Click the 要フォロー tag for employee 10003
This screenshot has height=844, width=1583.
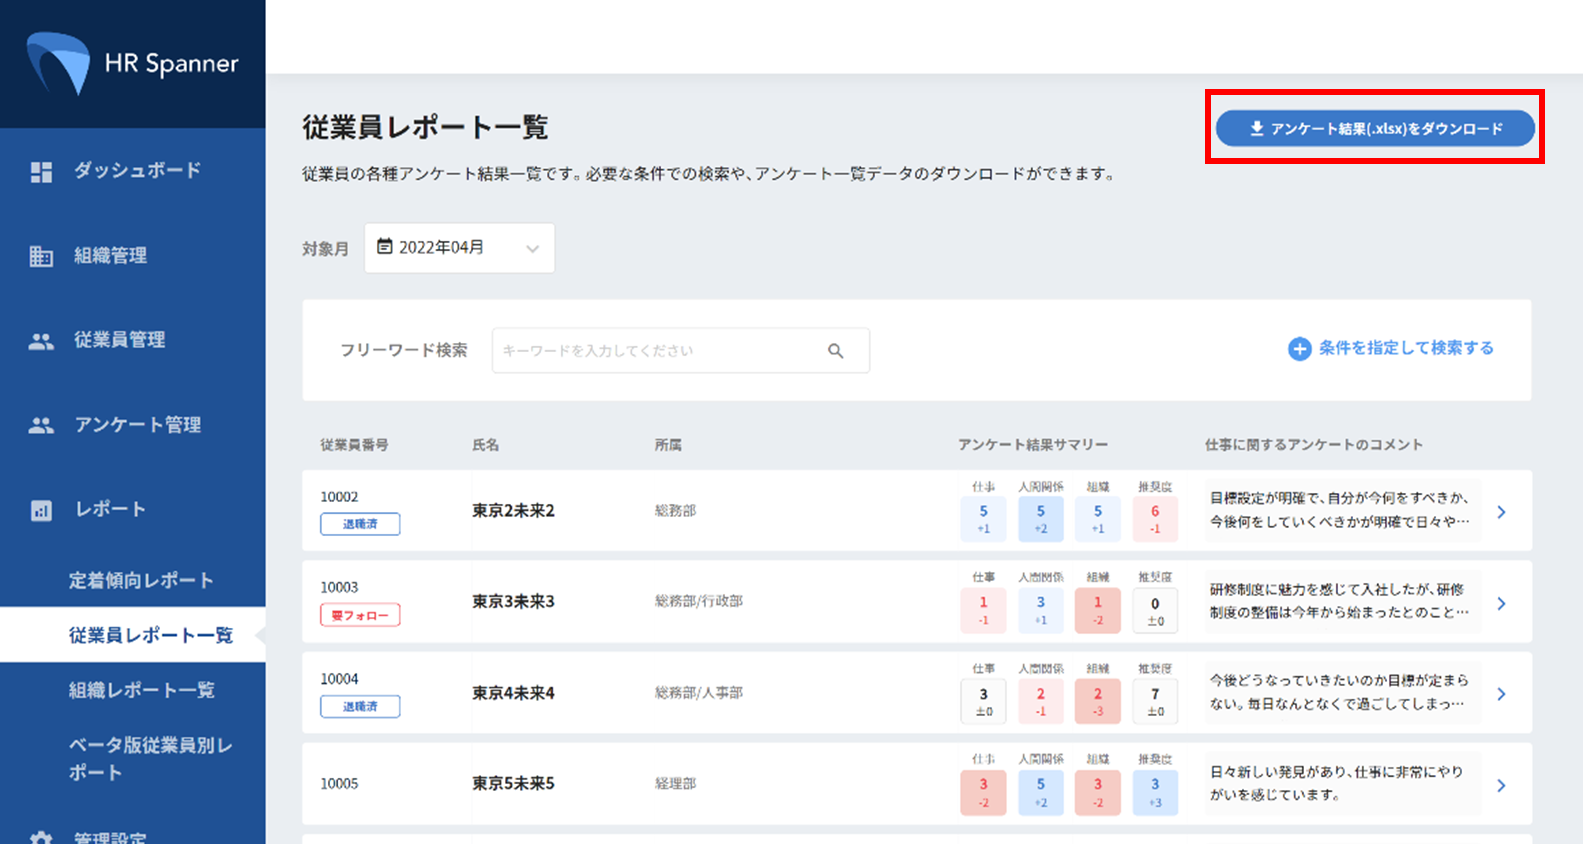(x=360, y=615)
